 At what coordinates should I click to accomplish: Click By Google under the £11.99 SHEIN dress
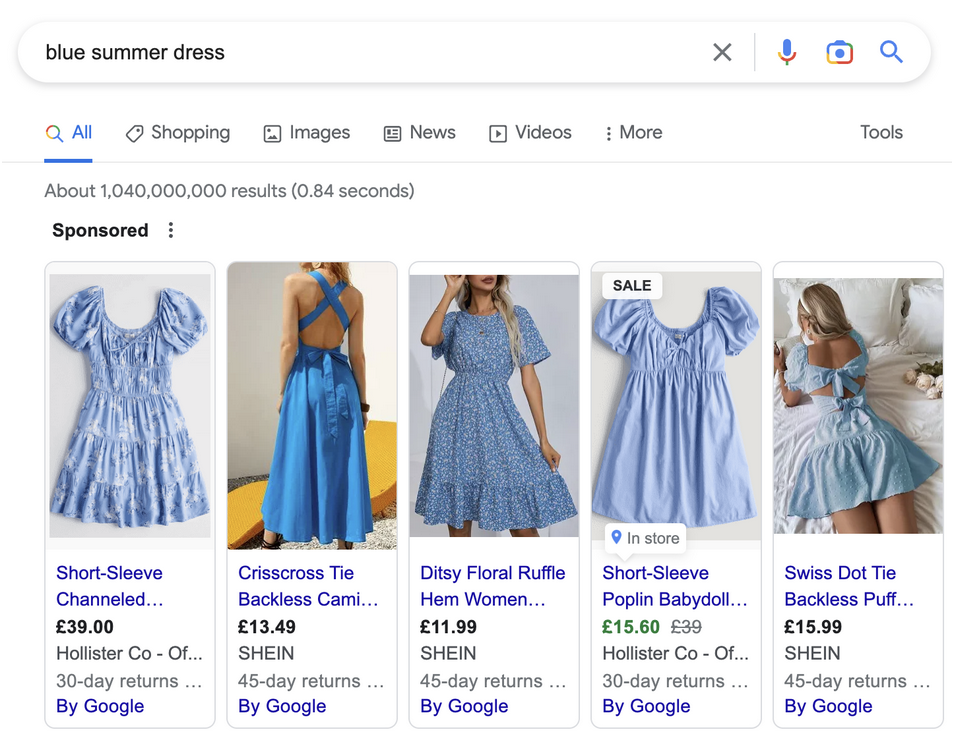[x=464, y=706]
